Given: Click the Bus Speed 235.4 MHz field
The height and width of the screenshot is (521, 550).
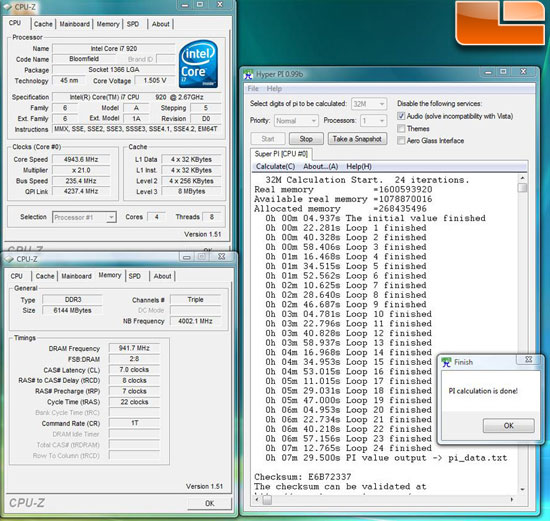Looking at the screenshot, I should 81,181.
